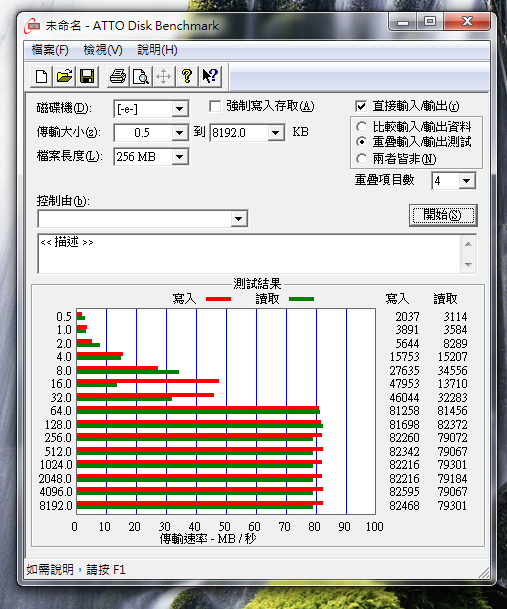Open the 說明(H) menu
This screenshot has height=609, width=507.
157,50
